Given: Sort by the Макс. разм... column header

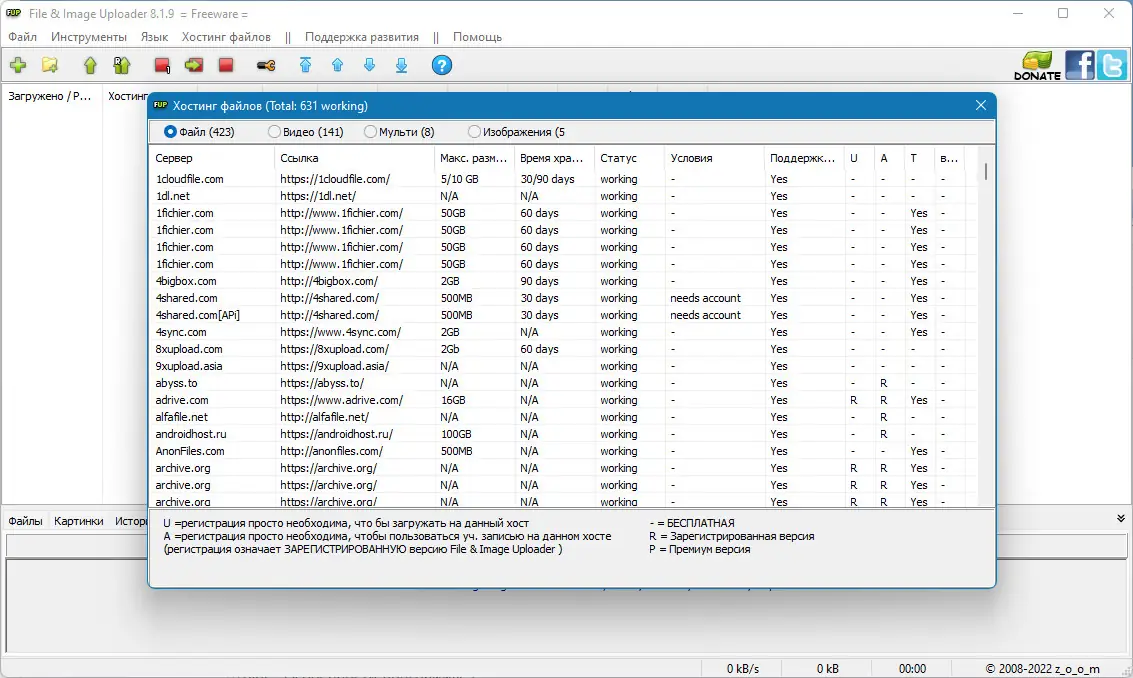Looking at the screenshot, I should 474,158.
